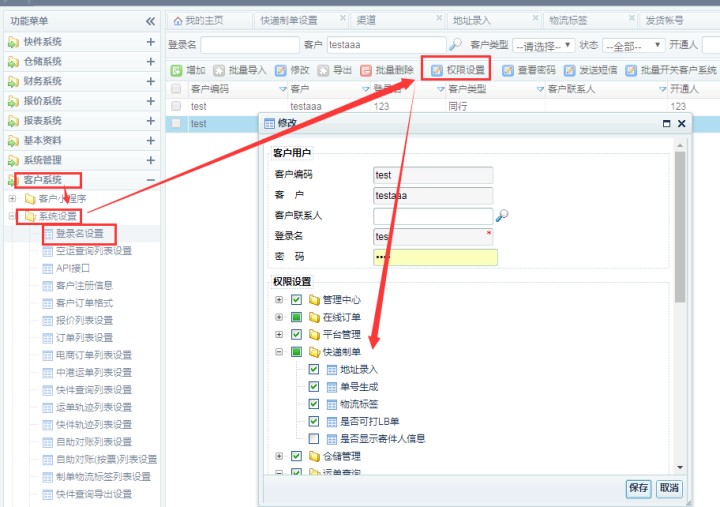
Task: Collapse the 快递制单 tree node
Action: point(279,352)
